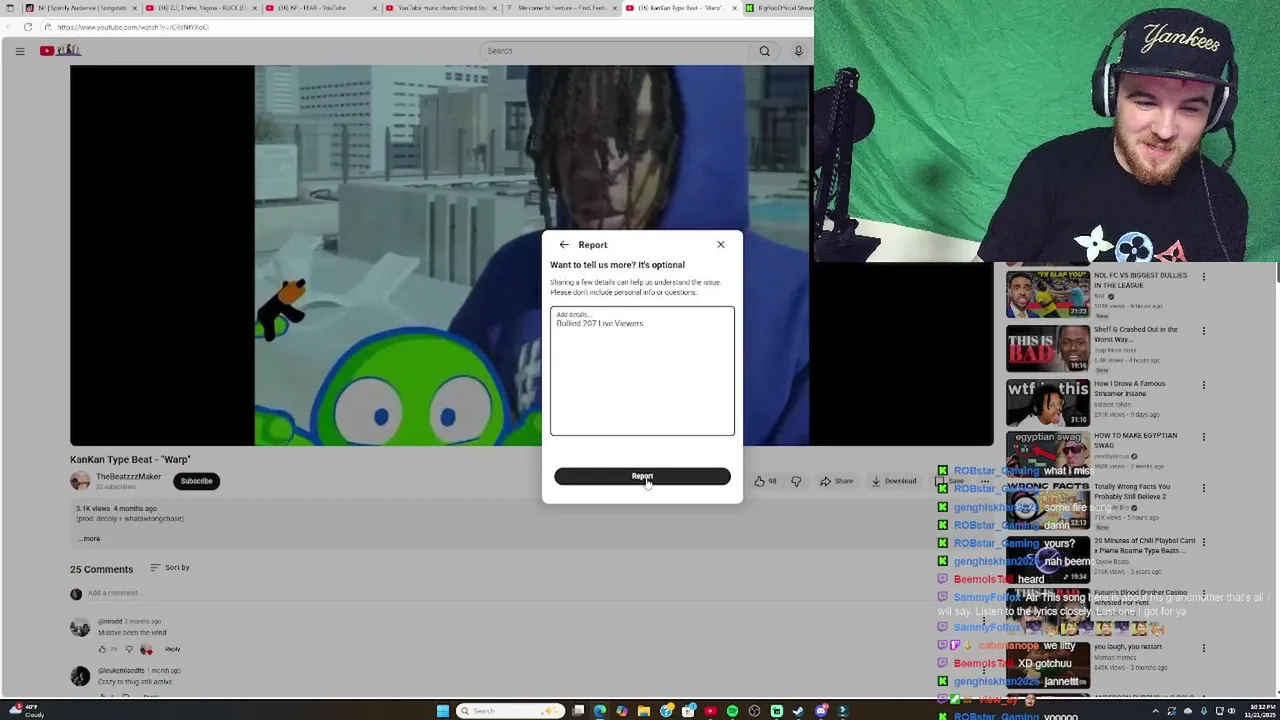The image size is (1280, 720).
Task: Switch to the Spotify Audience Songstats tab
Action: [80, 8]
